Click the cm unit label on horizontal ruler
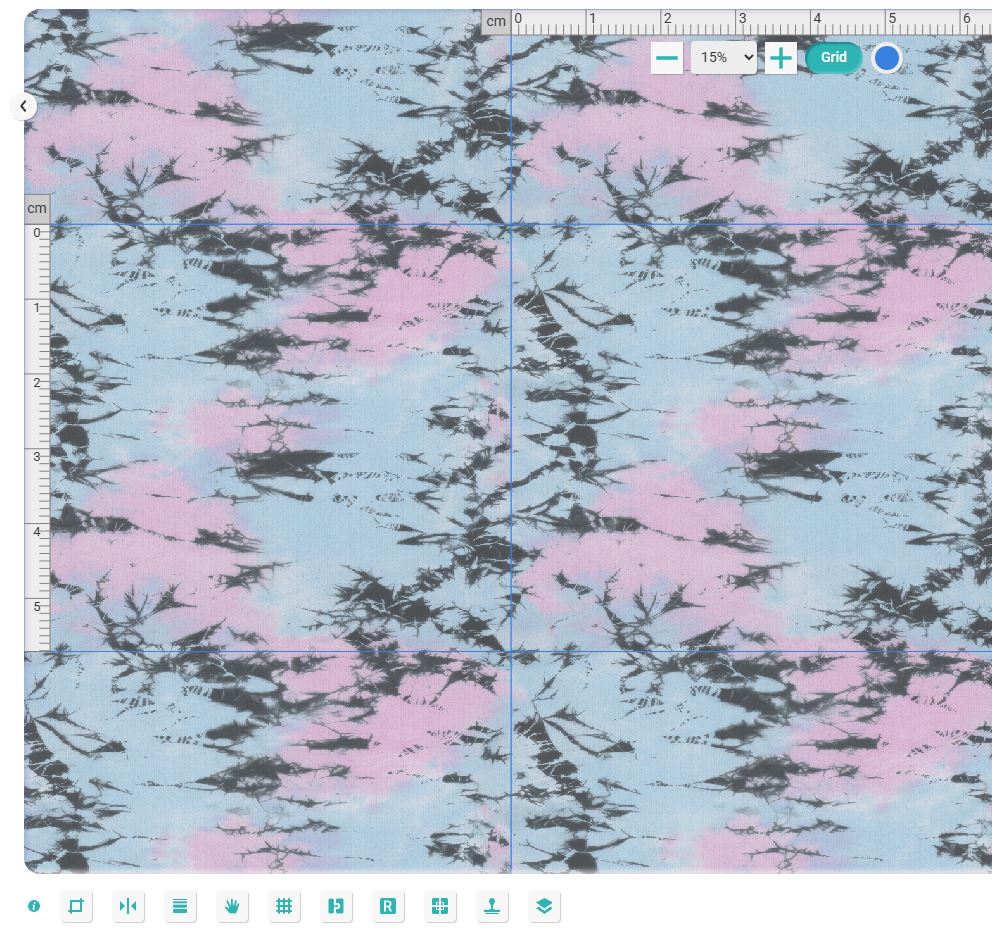 496,21
